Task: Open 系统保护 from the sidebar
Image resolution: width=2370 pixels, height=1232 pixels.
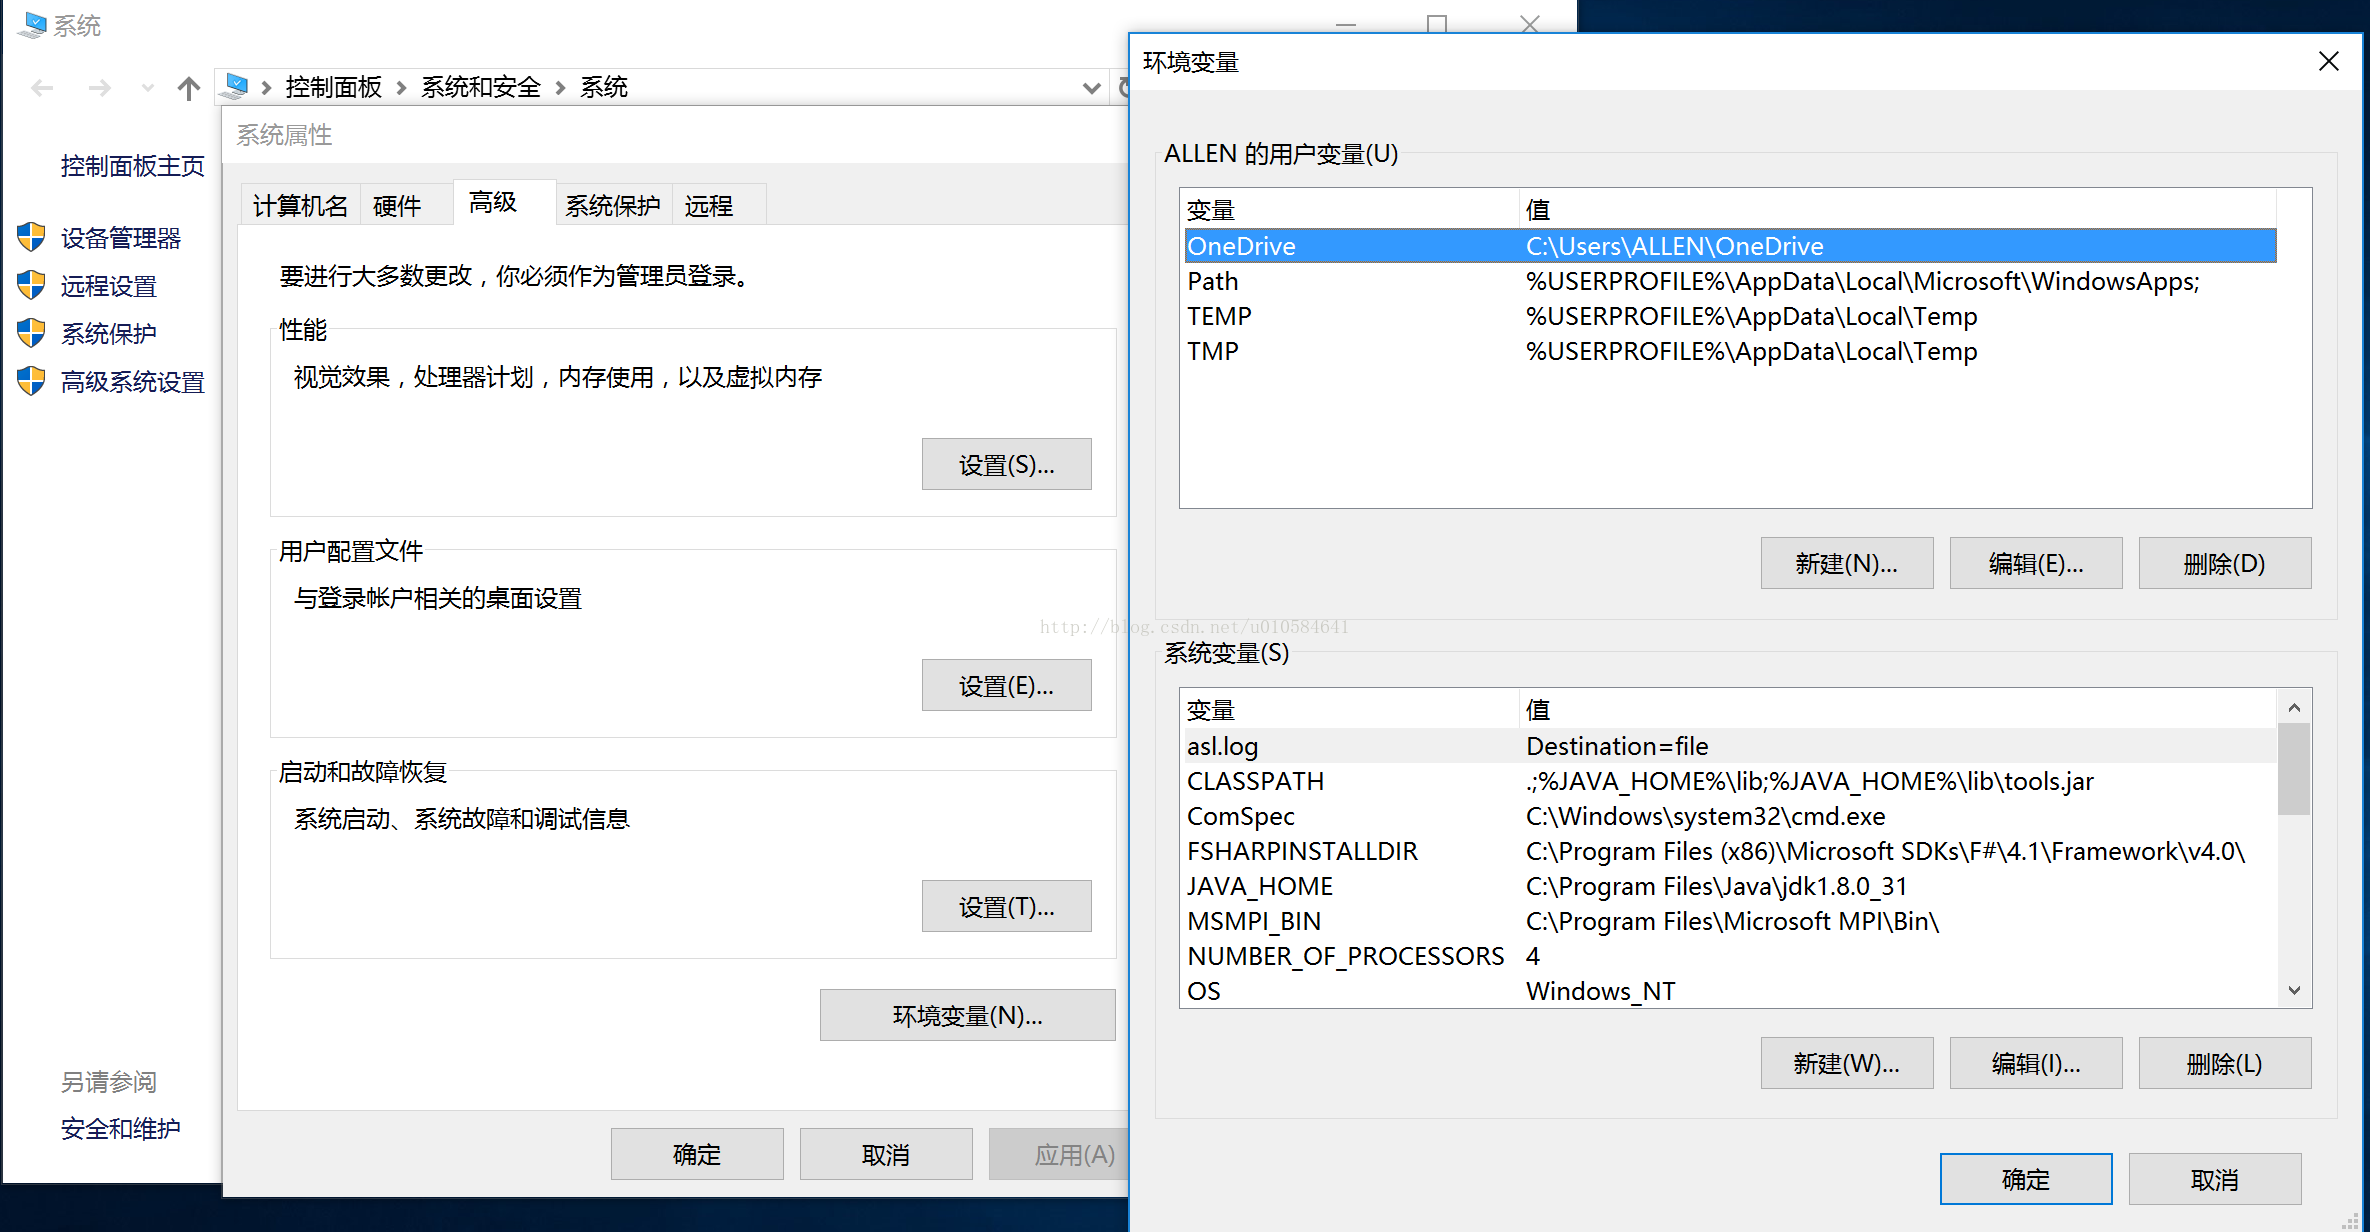Action: [x=108, y=333]
